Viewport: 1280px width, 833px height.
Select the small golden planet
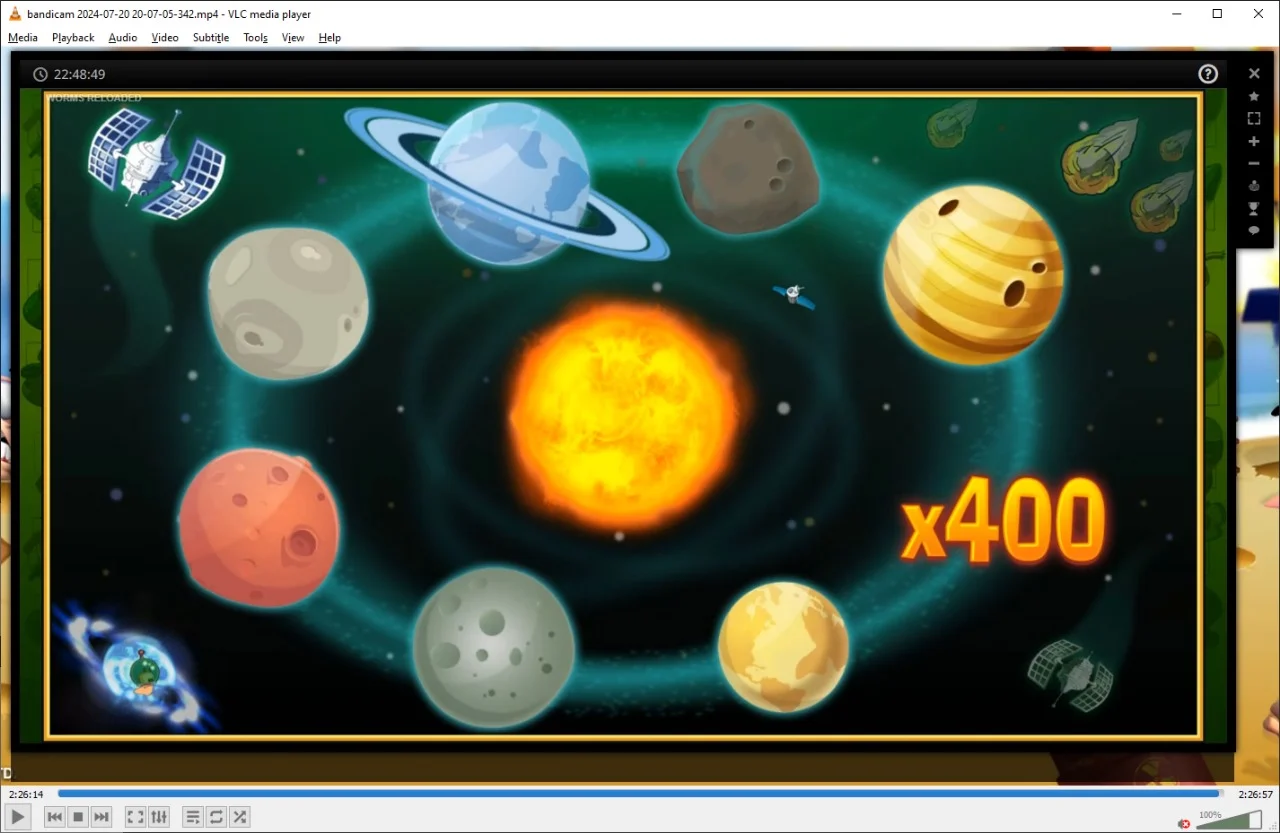pos(783,647)
